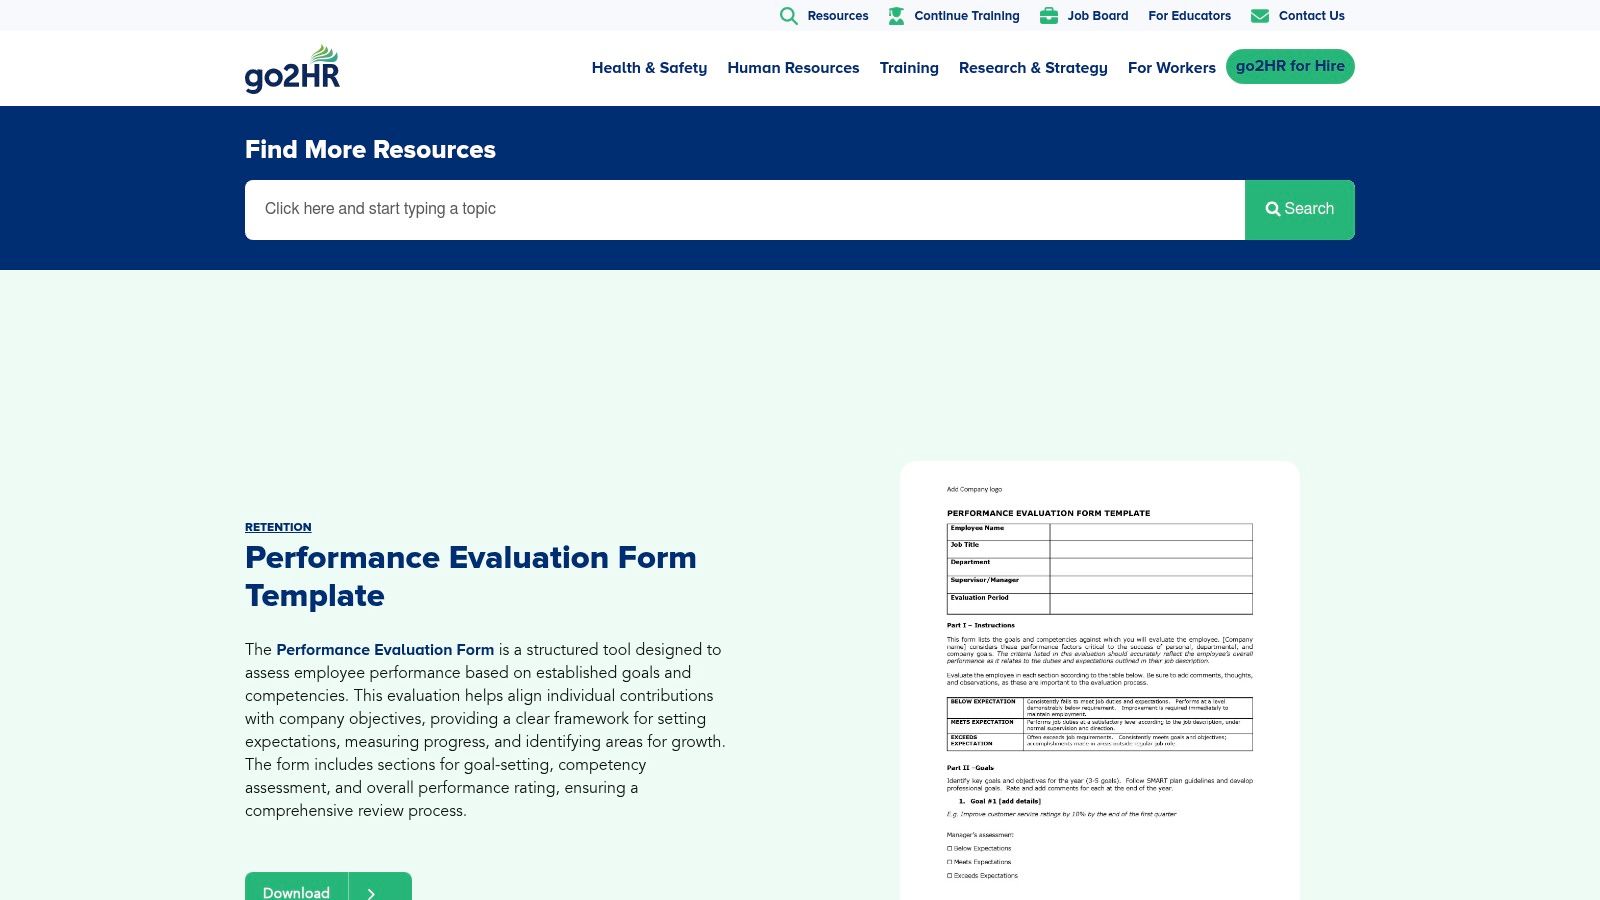Click the Job Board briefcase icon
This screenshot has width=1600, height=900.
point(1048,16)
